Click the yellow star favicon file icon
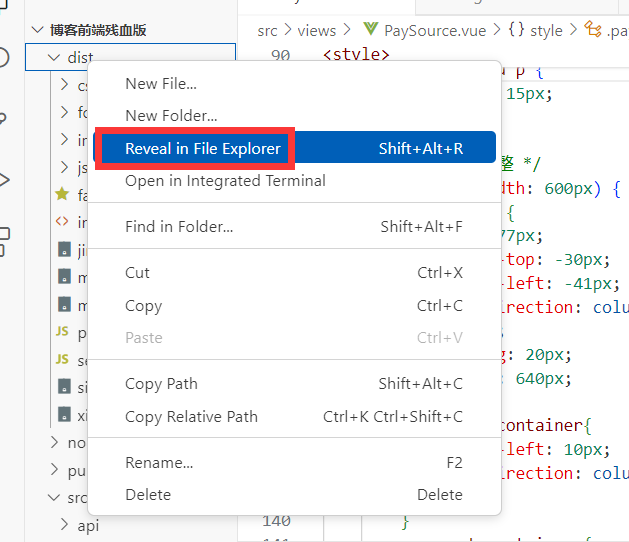629x542 pixels. pos(62,194)
